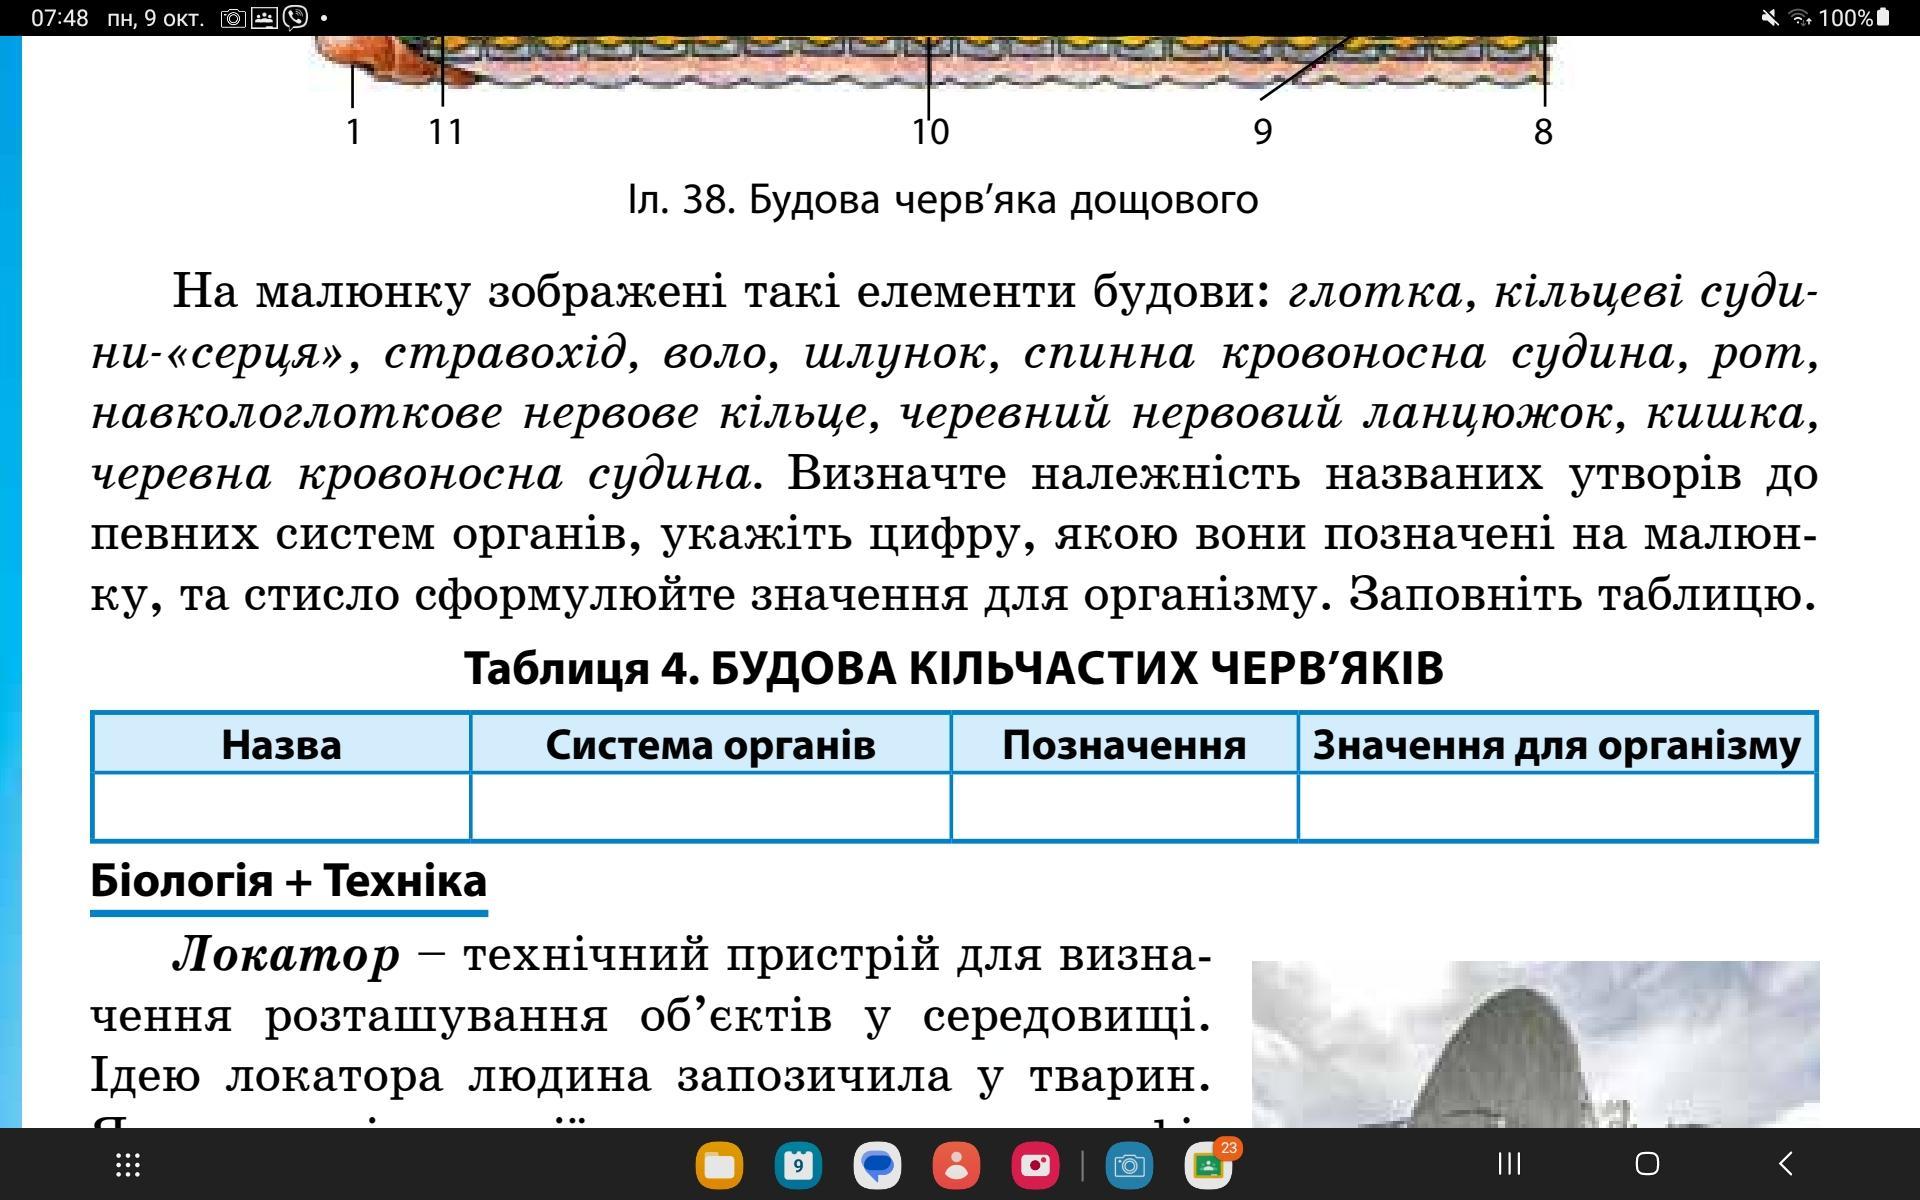Open the Calendar app in taskbar
Viewport: 1920px width, 1200px height.
798,1165
